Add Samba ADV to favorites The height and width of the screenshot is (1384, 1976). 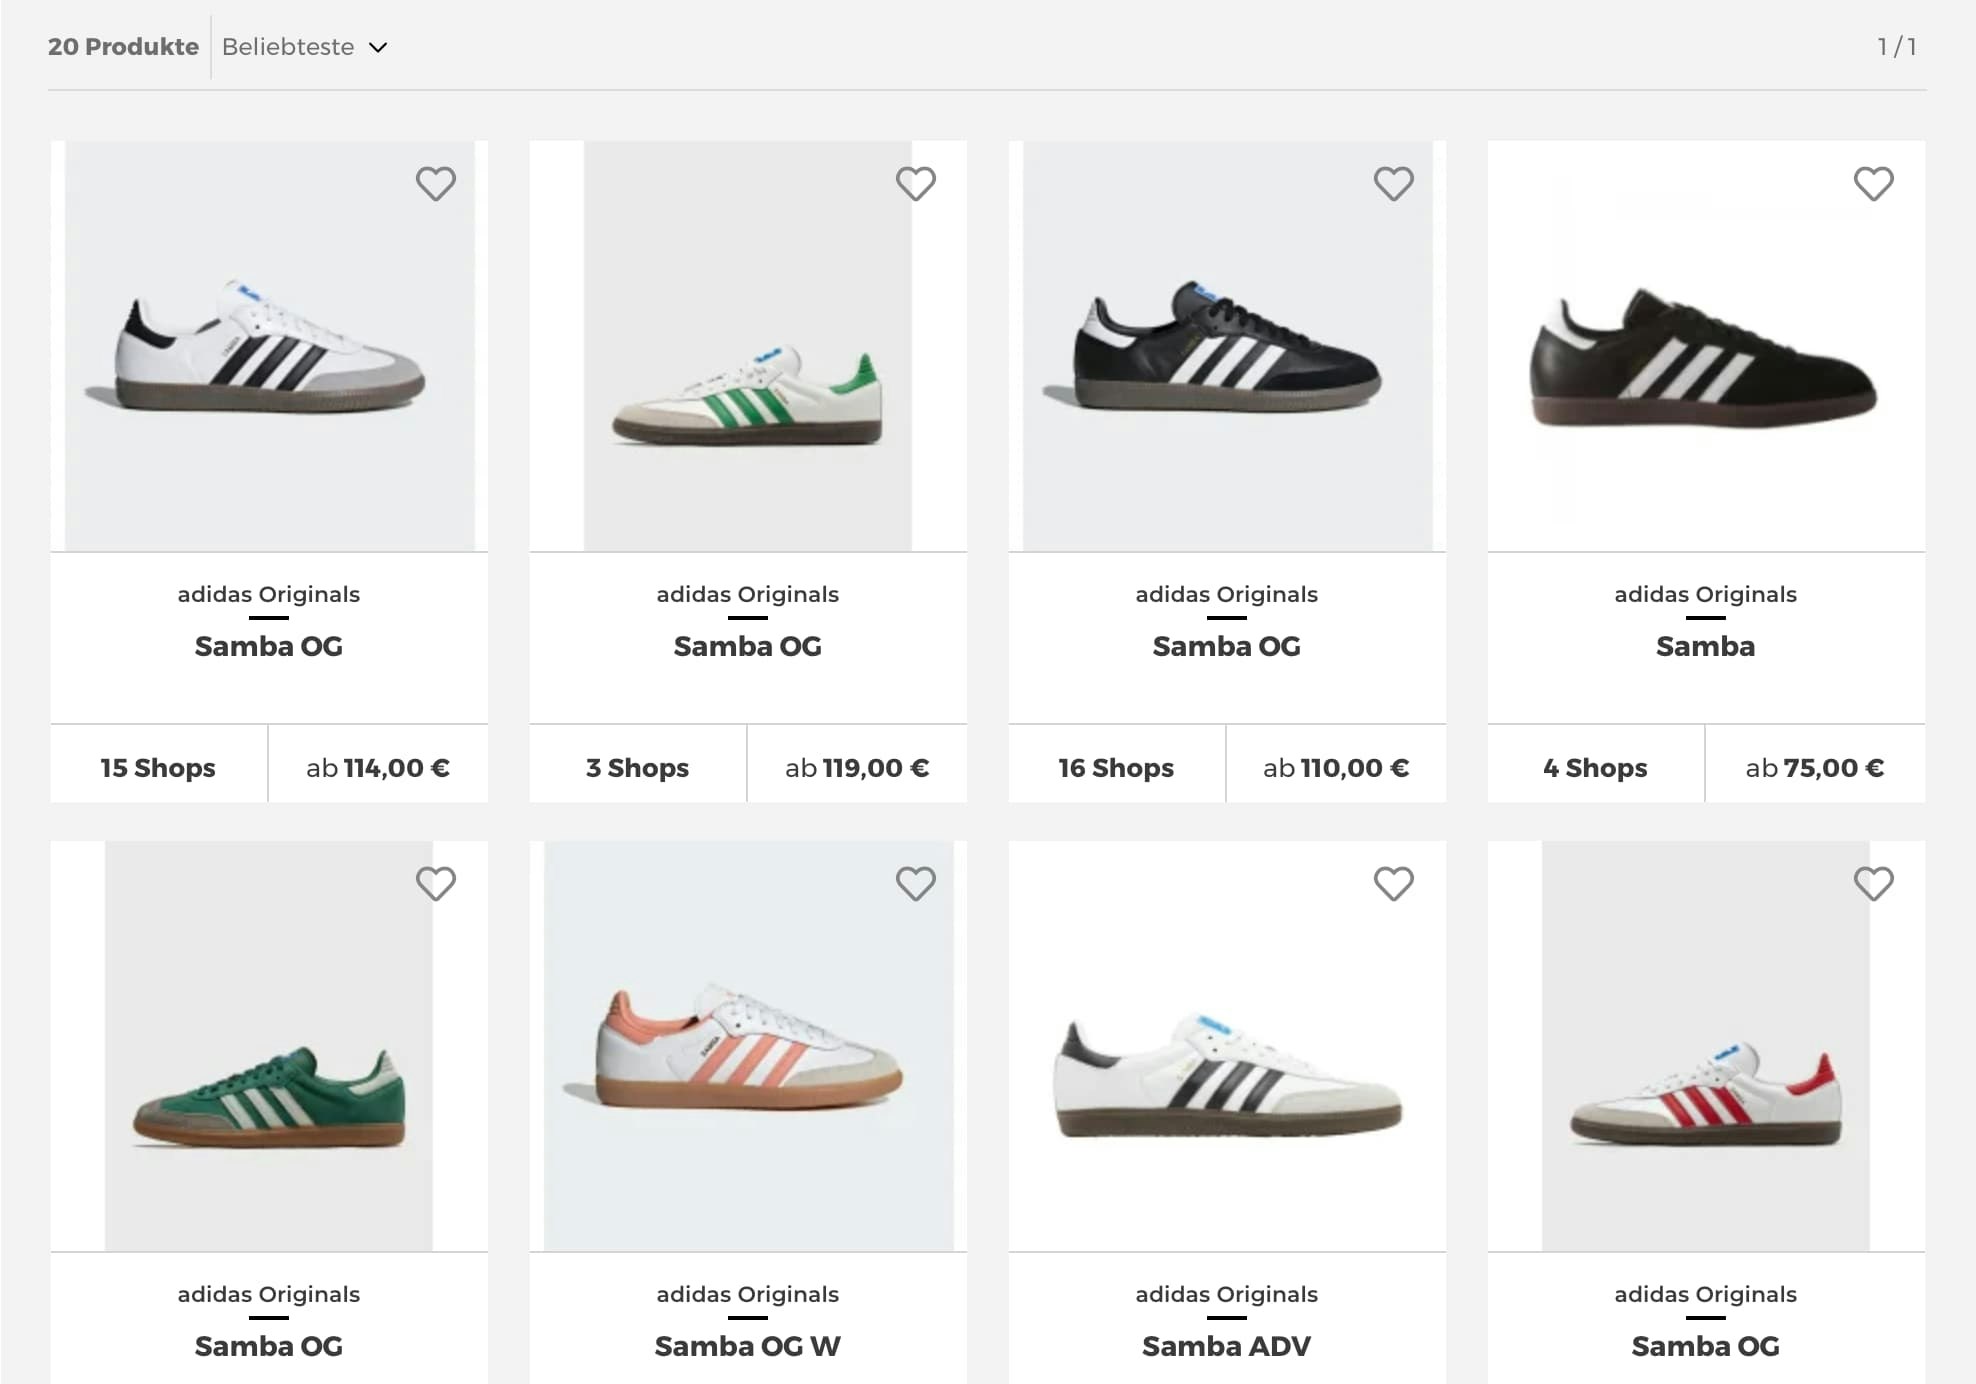click(x=1393, y=884)
